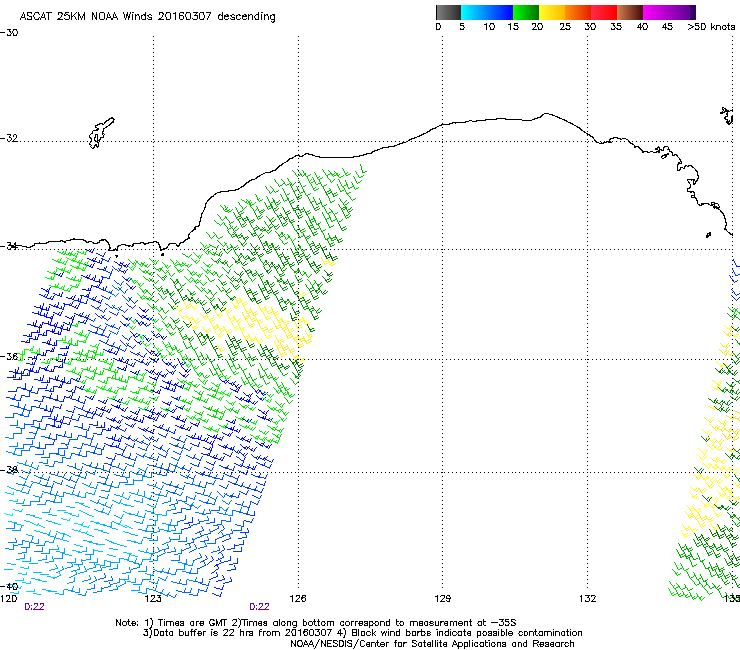Click the latitude label '-38'
Screen dimensions: 740x650
pos(9,470)
